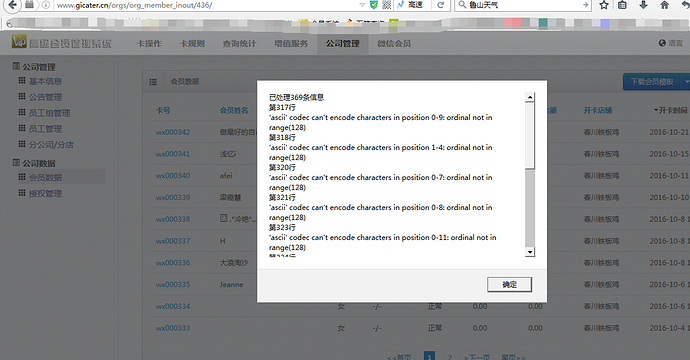Image resolution: width=690 pixels, height=360 pixels.
Task: Reload the page with the refresh icon
Action: pyautogui.click(x=440, y=5)
